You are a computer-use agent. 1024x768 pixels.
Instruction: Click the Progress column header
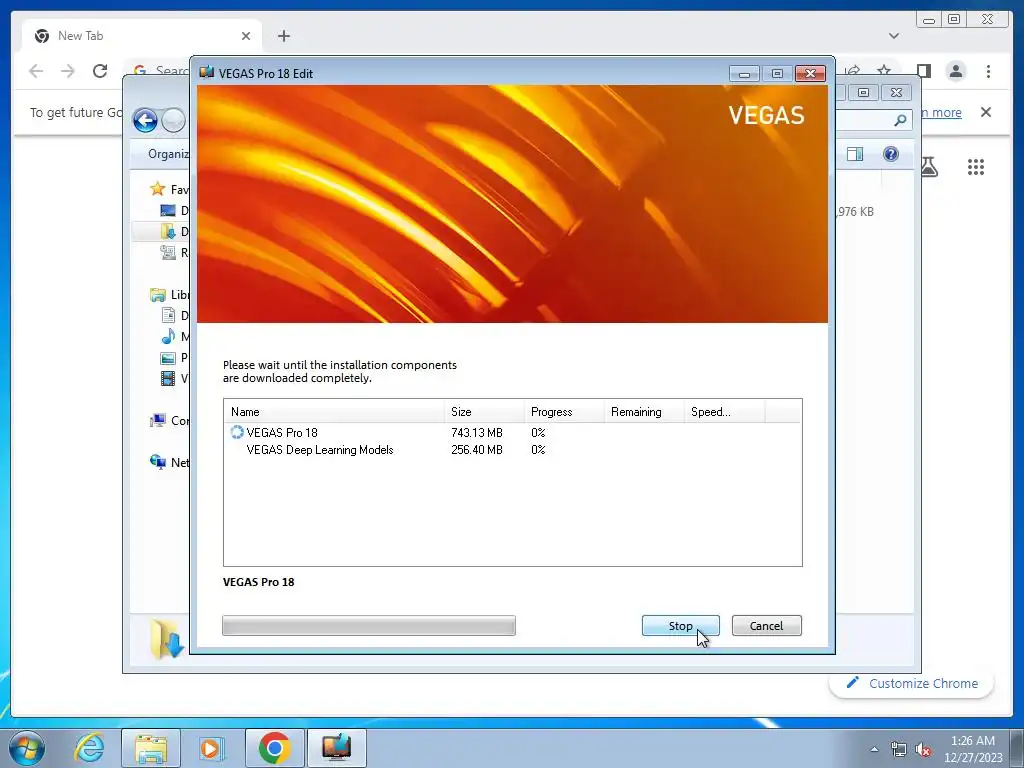point(564,411)
